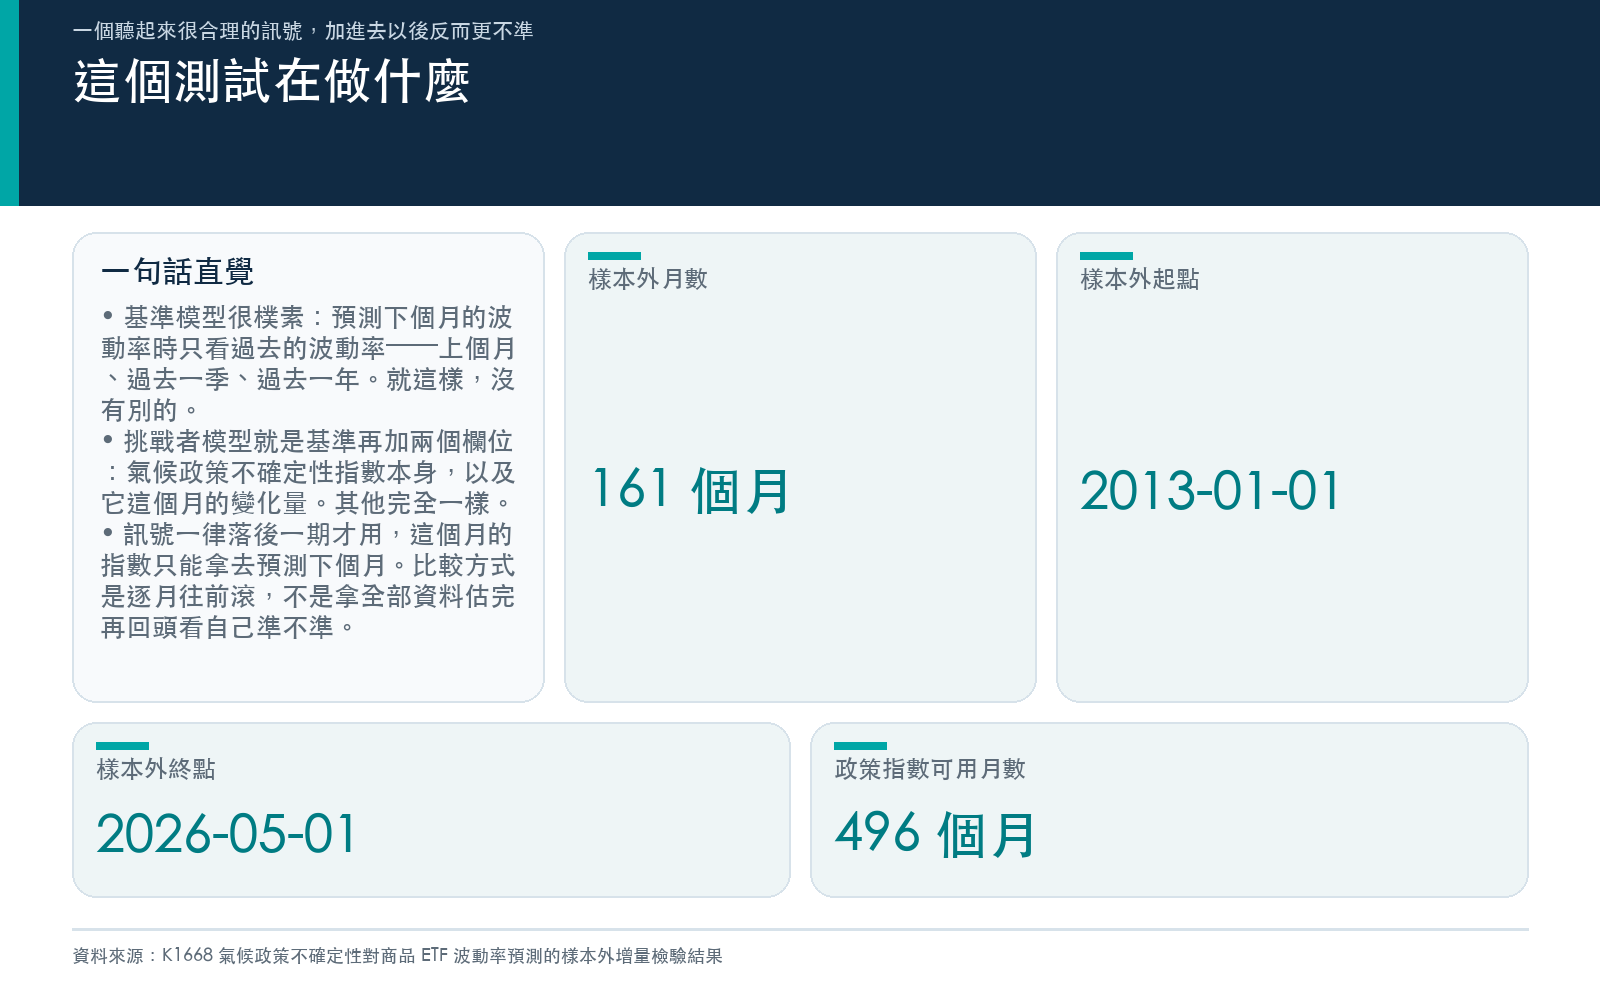Screen dimensions: 1600x1000
Task: Click the label 政策指數可用月數
Action: click(x=930, y=769)
